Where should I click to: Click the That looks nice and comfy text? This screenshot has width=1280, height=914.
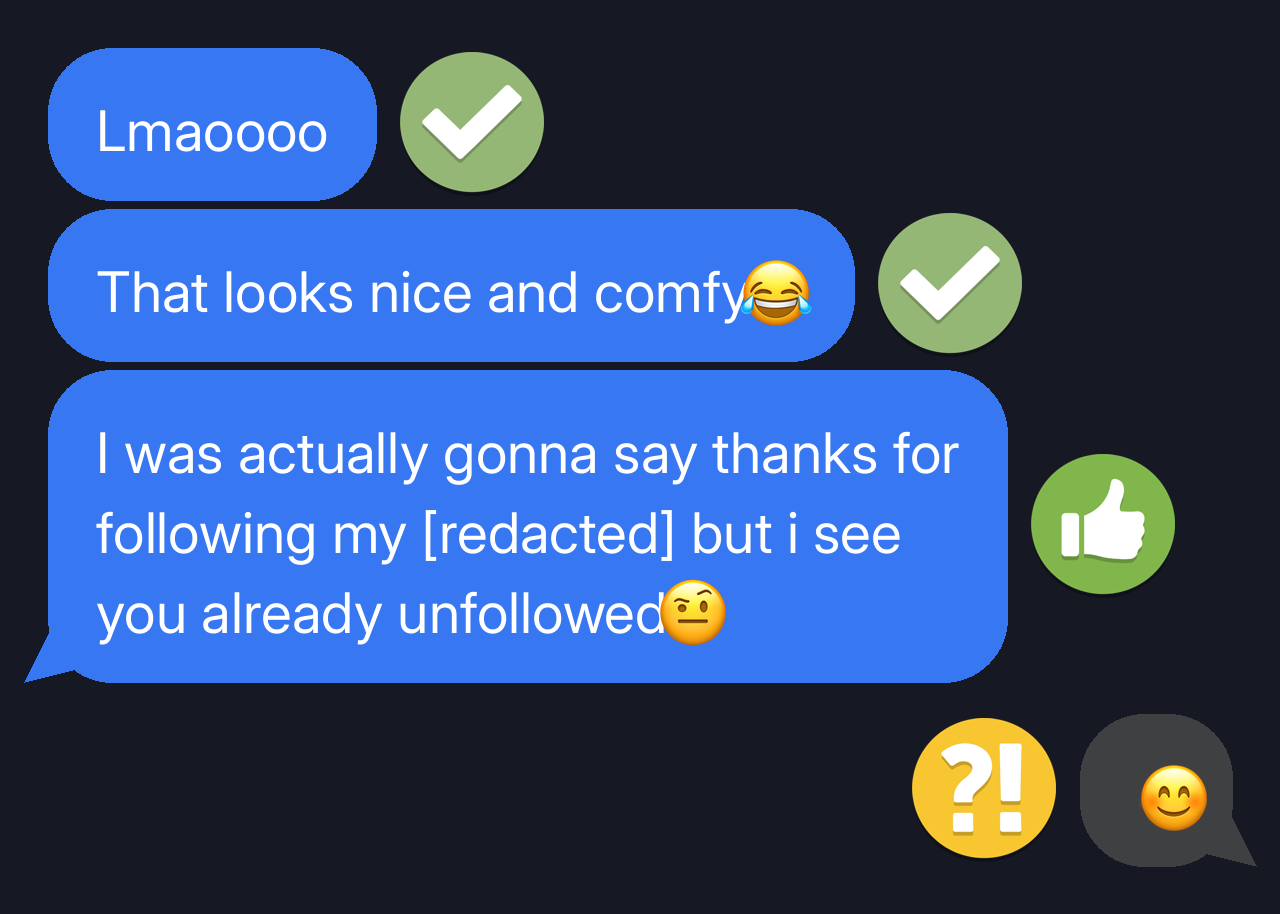pyautogui.click(x=420, y=294)
